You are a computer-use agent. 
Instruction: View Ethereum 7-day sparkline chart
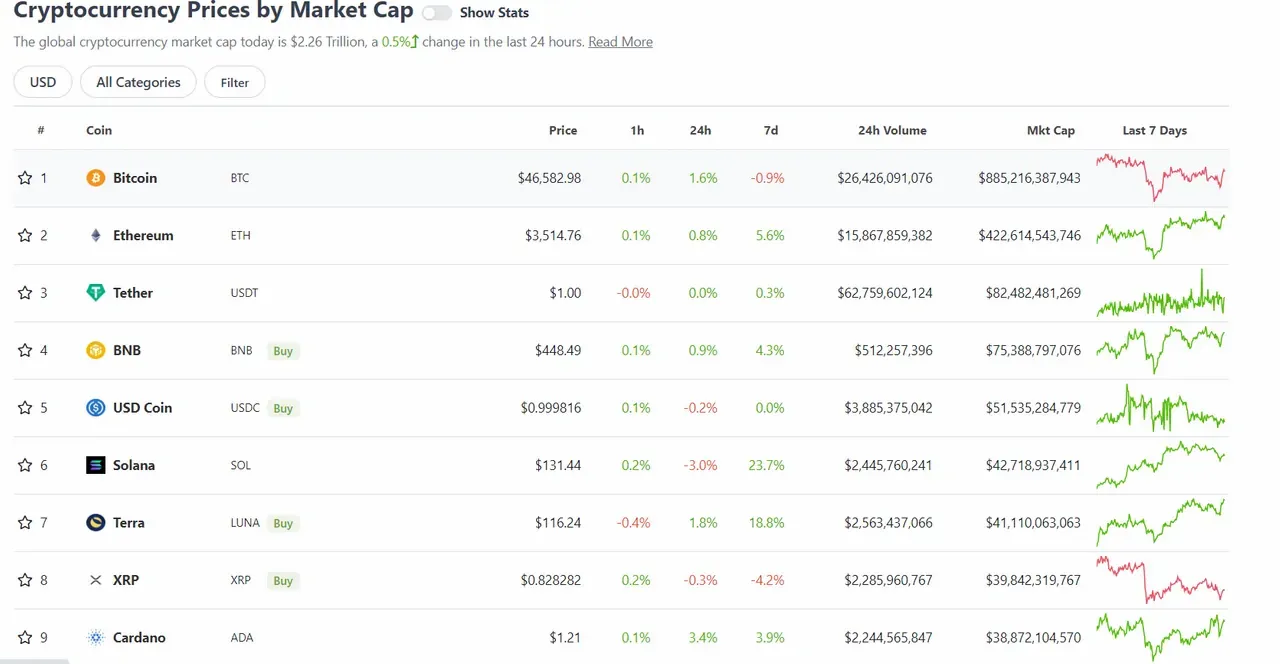(1160, 235)
